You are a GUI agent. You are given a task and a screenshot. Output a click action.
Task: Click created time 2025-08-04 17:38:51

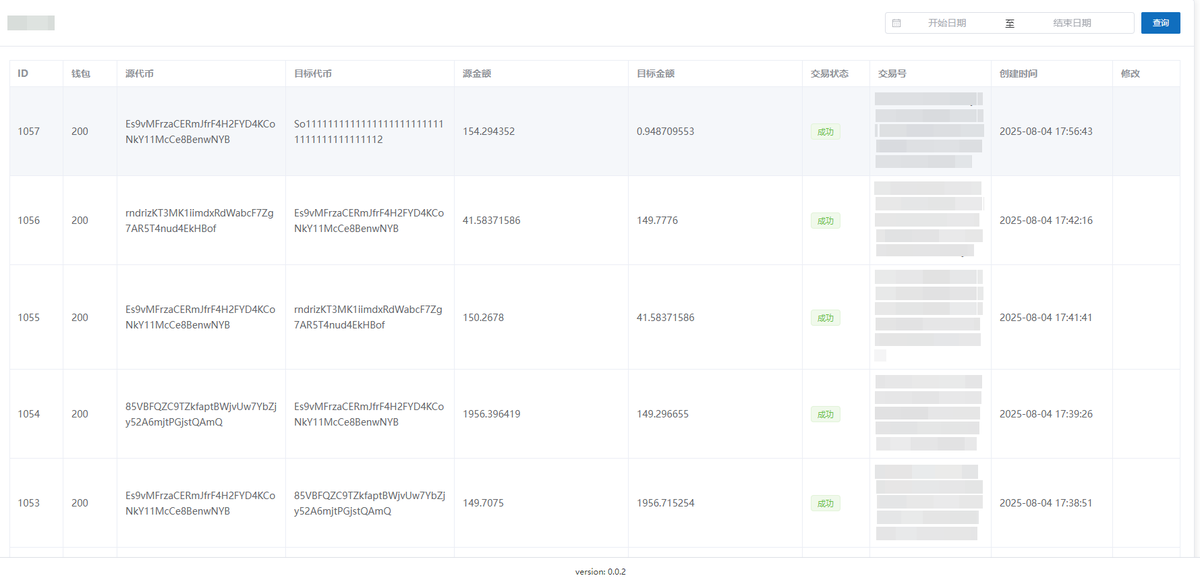pos(1046,503)
